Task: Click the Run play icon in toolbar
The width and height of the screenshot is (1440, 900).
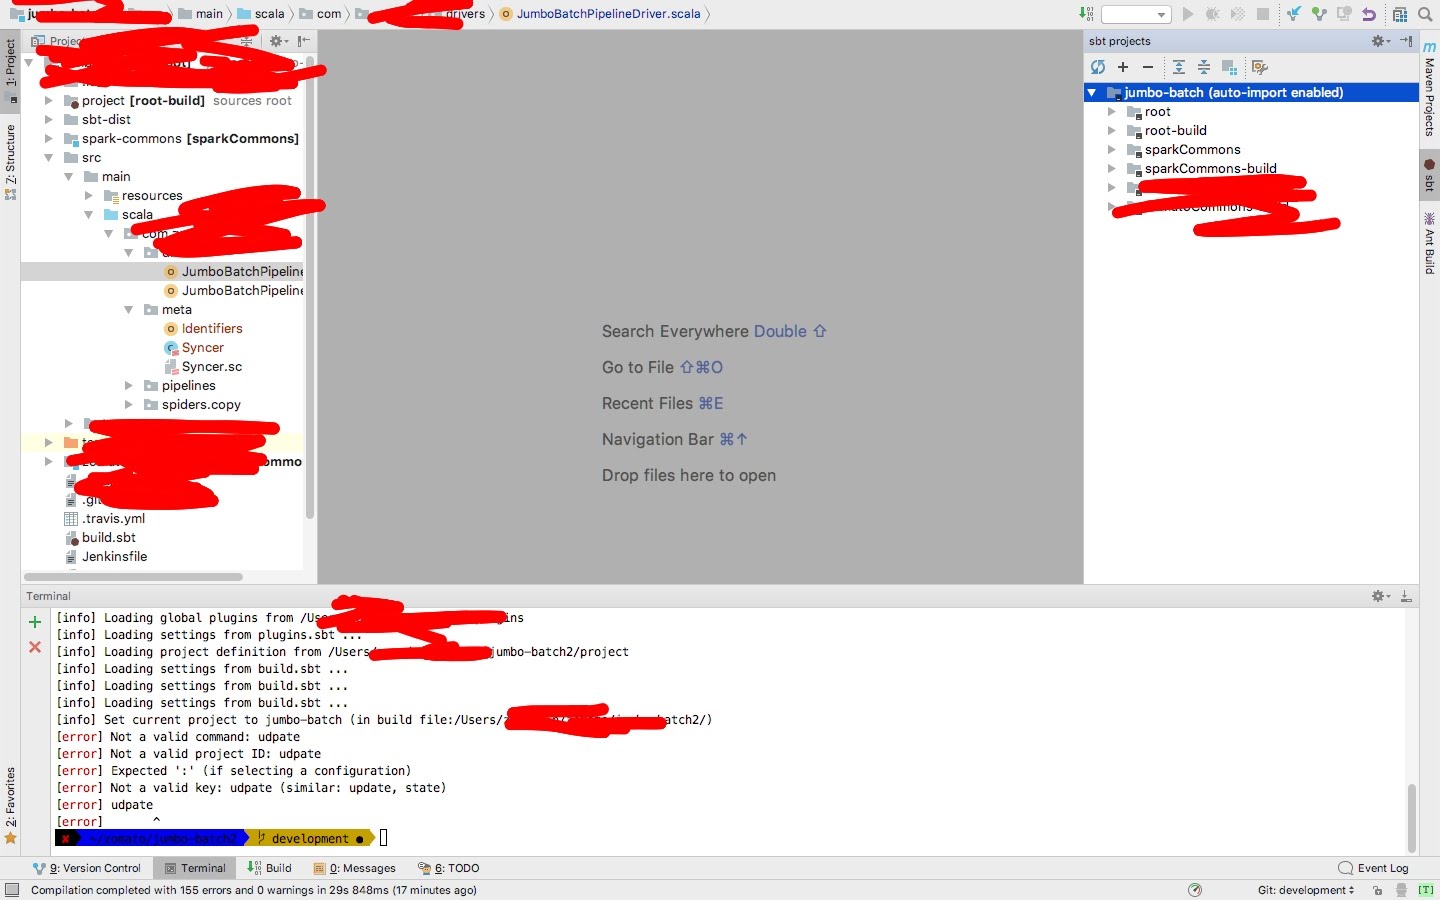Action: click(1188, 14)
